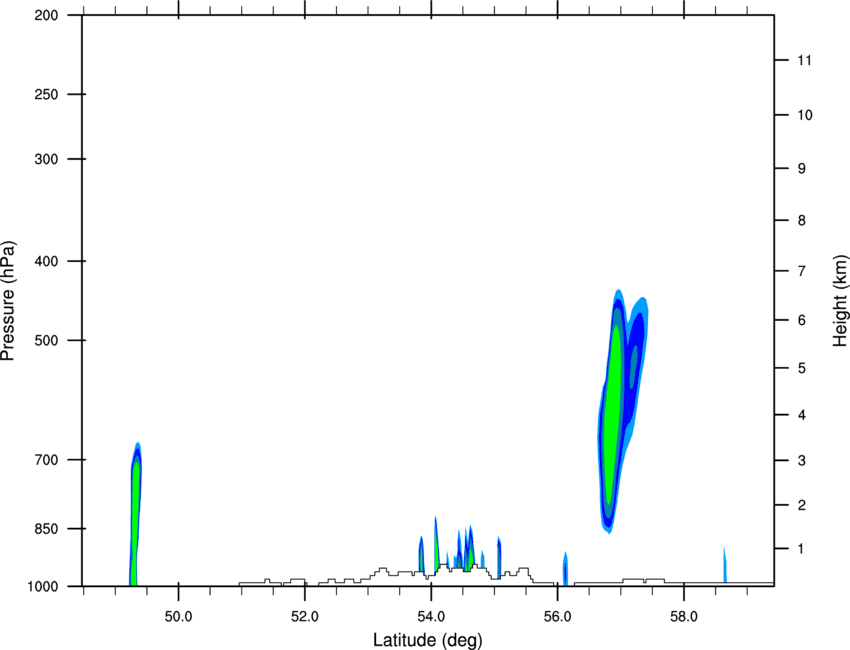Click the 58.0 latitude tick label
The width and height of the screenshot is (850, 650).
pos(684,617)
